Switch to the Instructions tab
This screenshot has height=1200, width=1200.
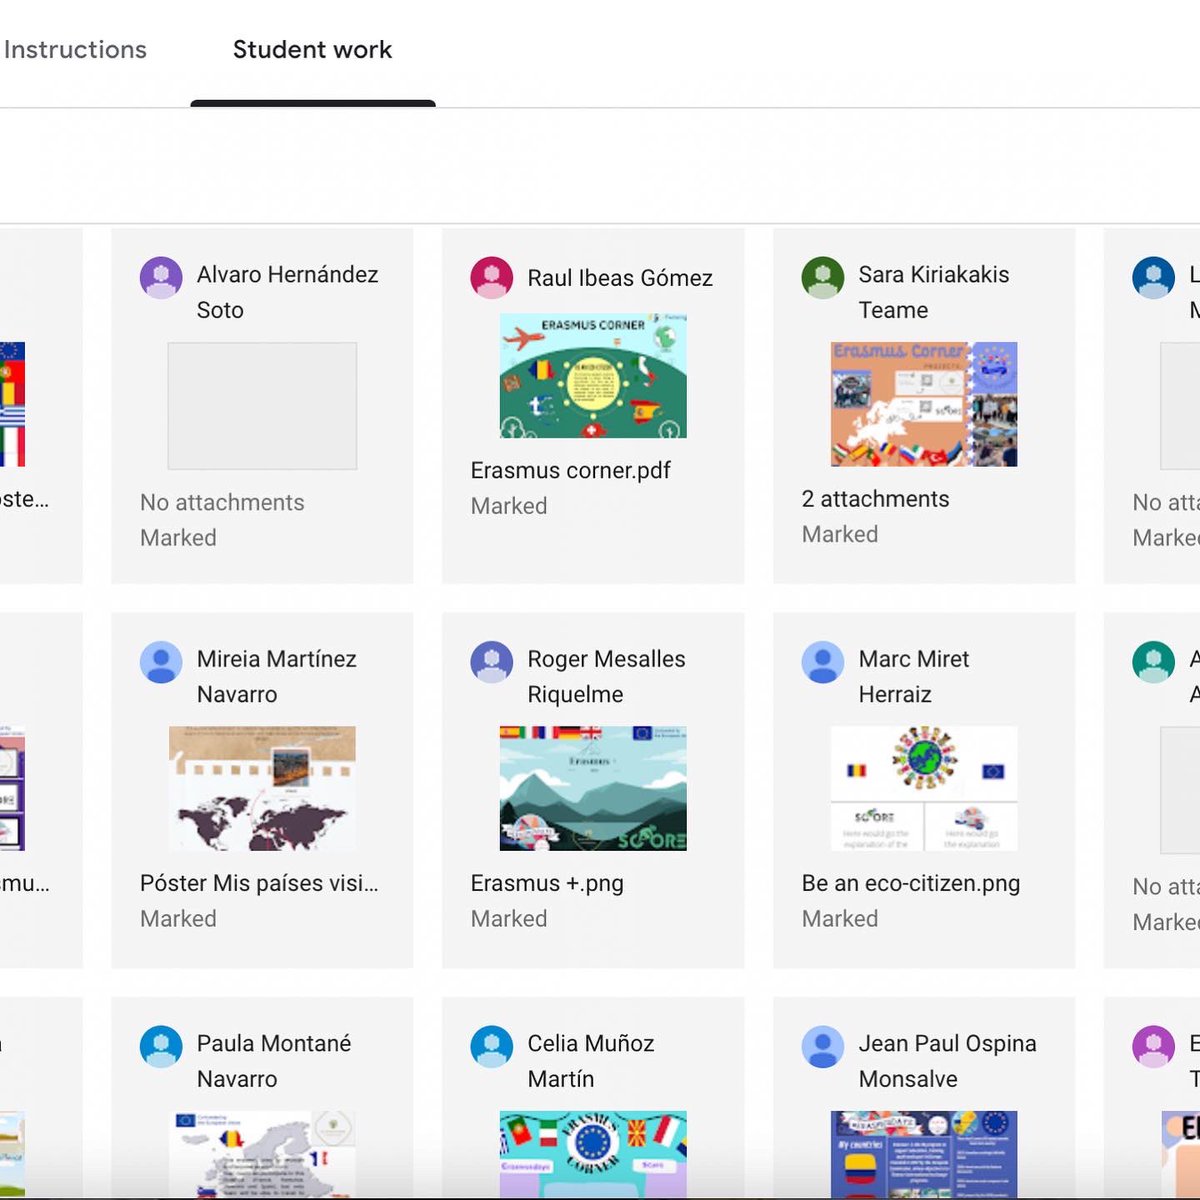(x=75, y=49)
